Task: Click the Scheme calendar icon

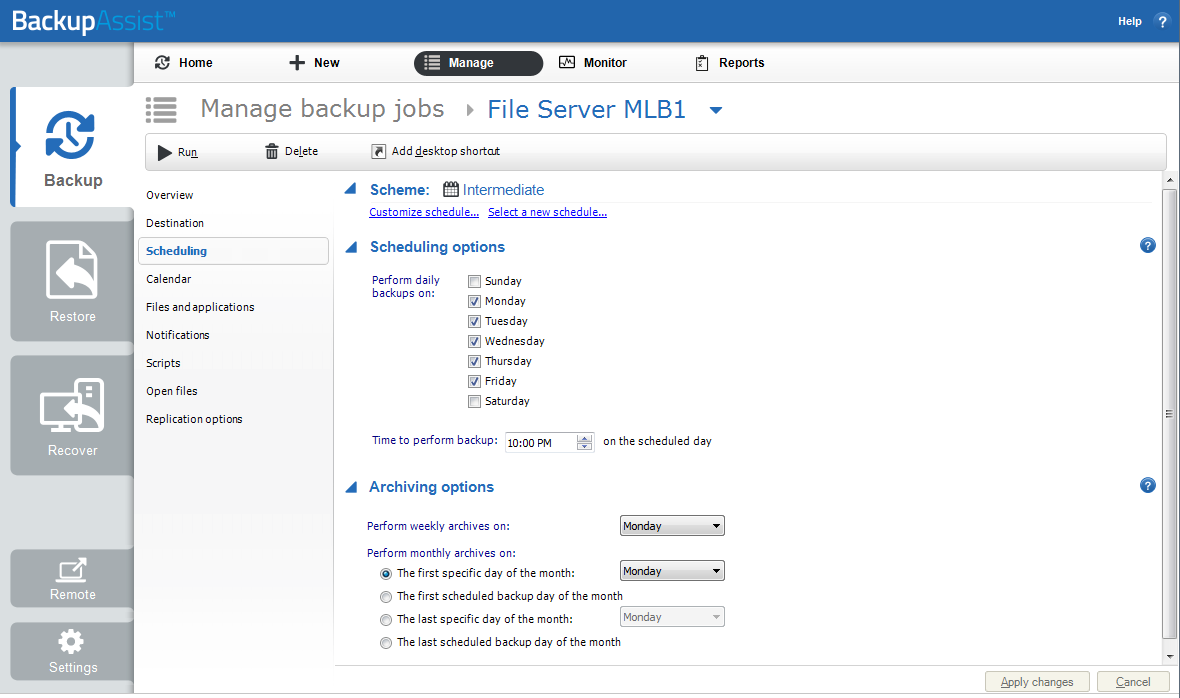Action: 451,190
